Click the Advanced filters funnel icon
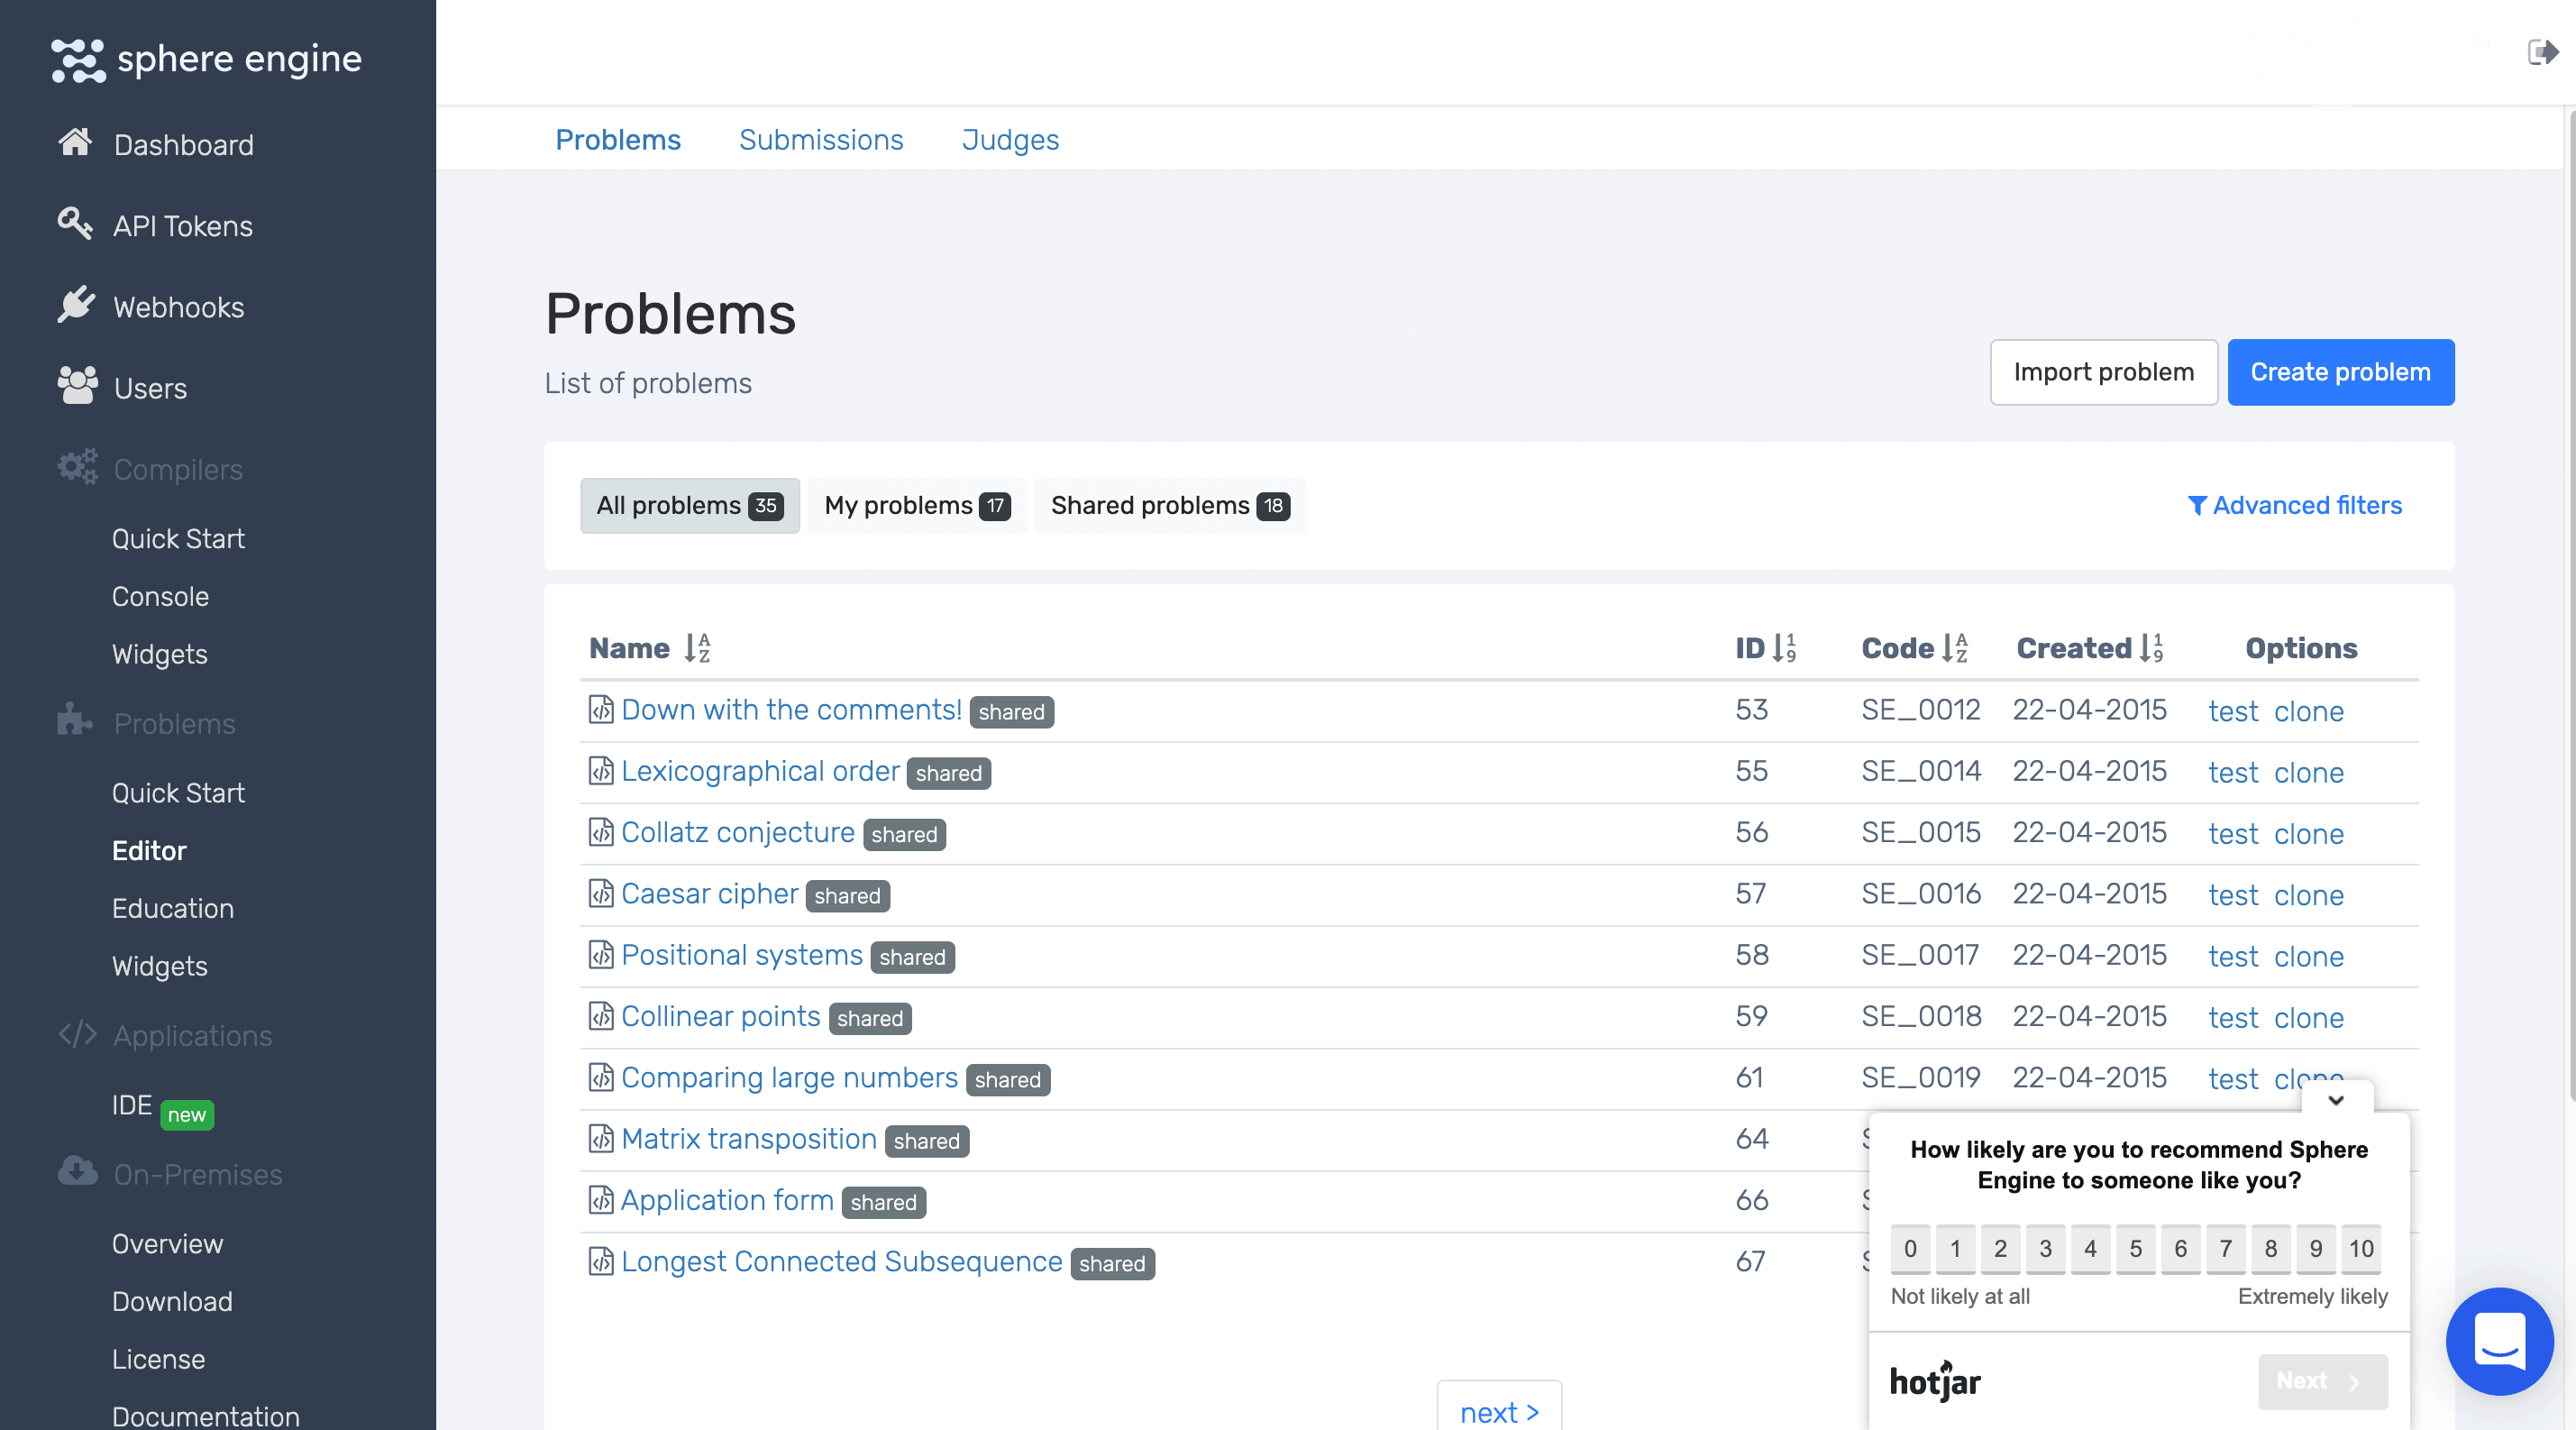Screen dimensions: 2576x1430 [x=2197, y=506]
